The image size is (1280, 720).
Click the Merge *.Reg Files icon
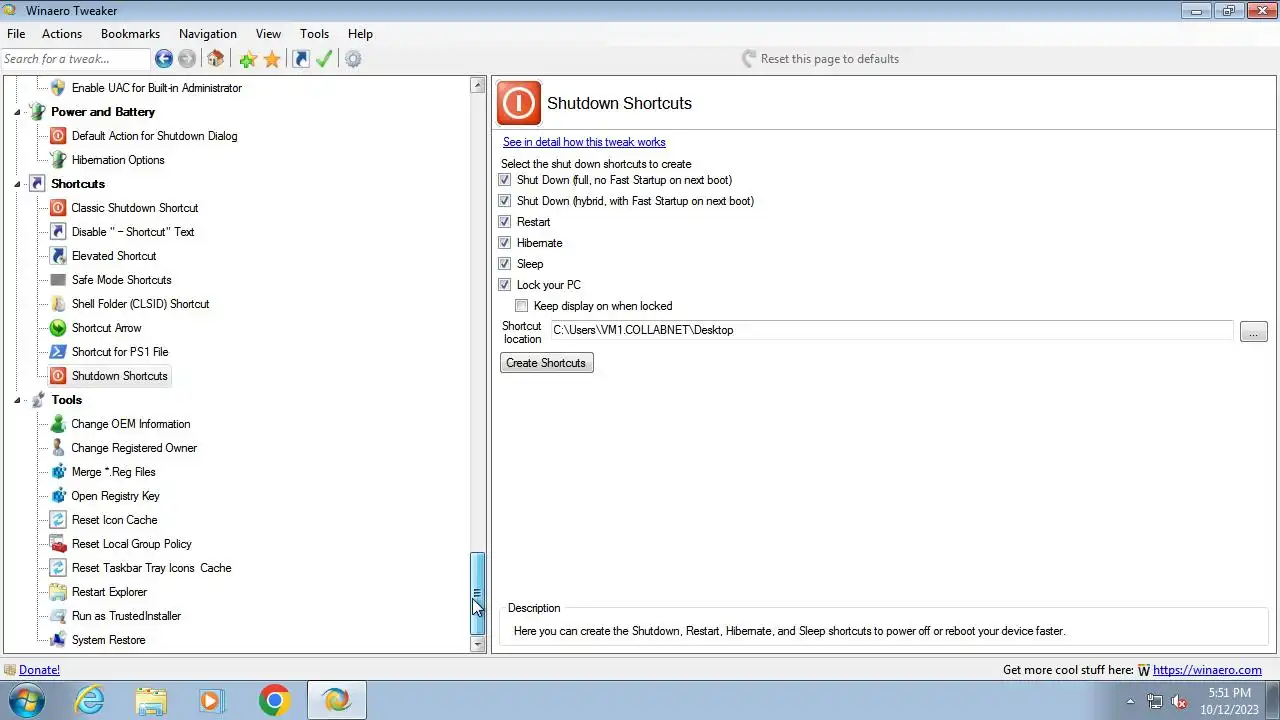pyautogui.click(x=58, y=472)
